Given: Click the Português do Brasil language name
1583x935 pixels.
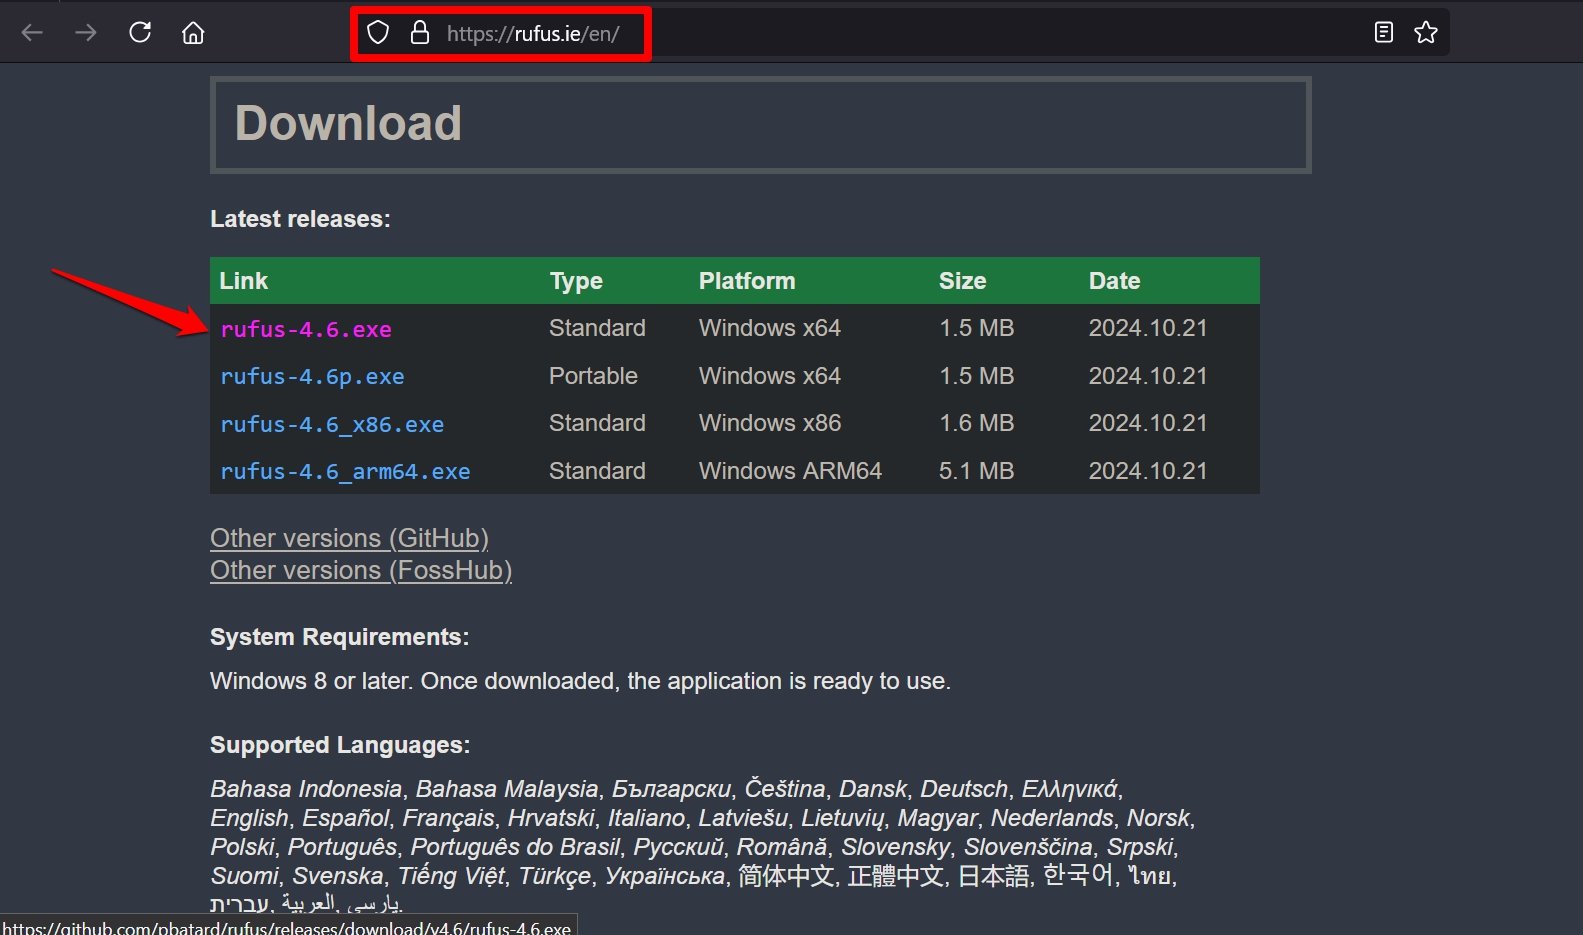Looking at the screenshot, I should pyautogui.click(x=515, y=847).
